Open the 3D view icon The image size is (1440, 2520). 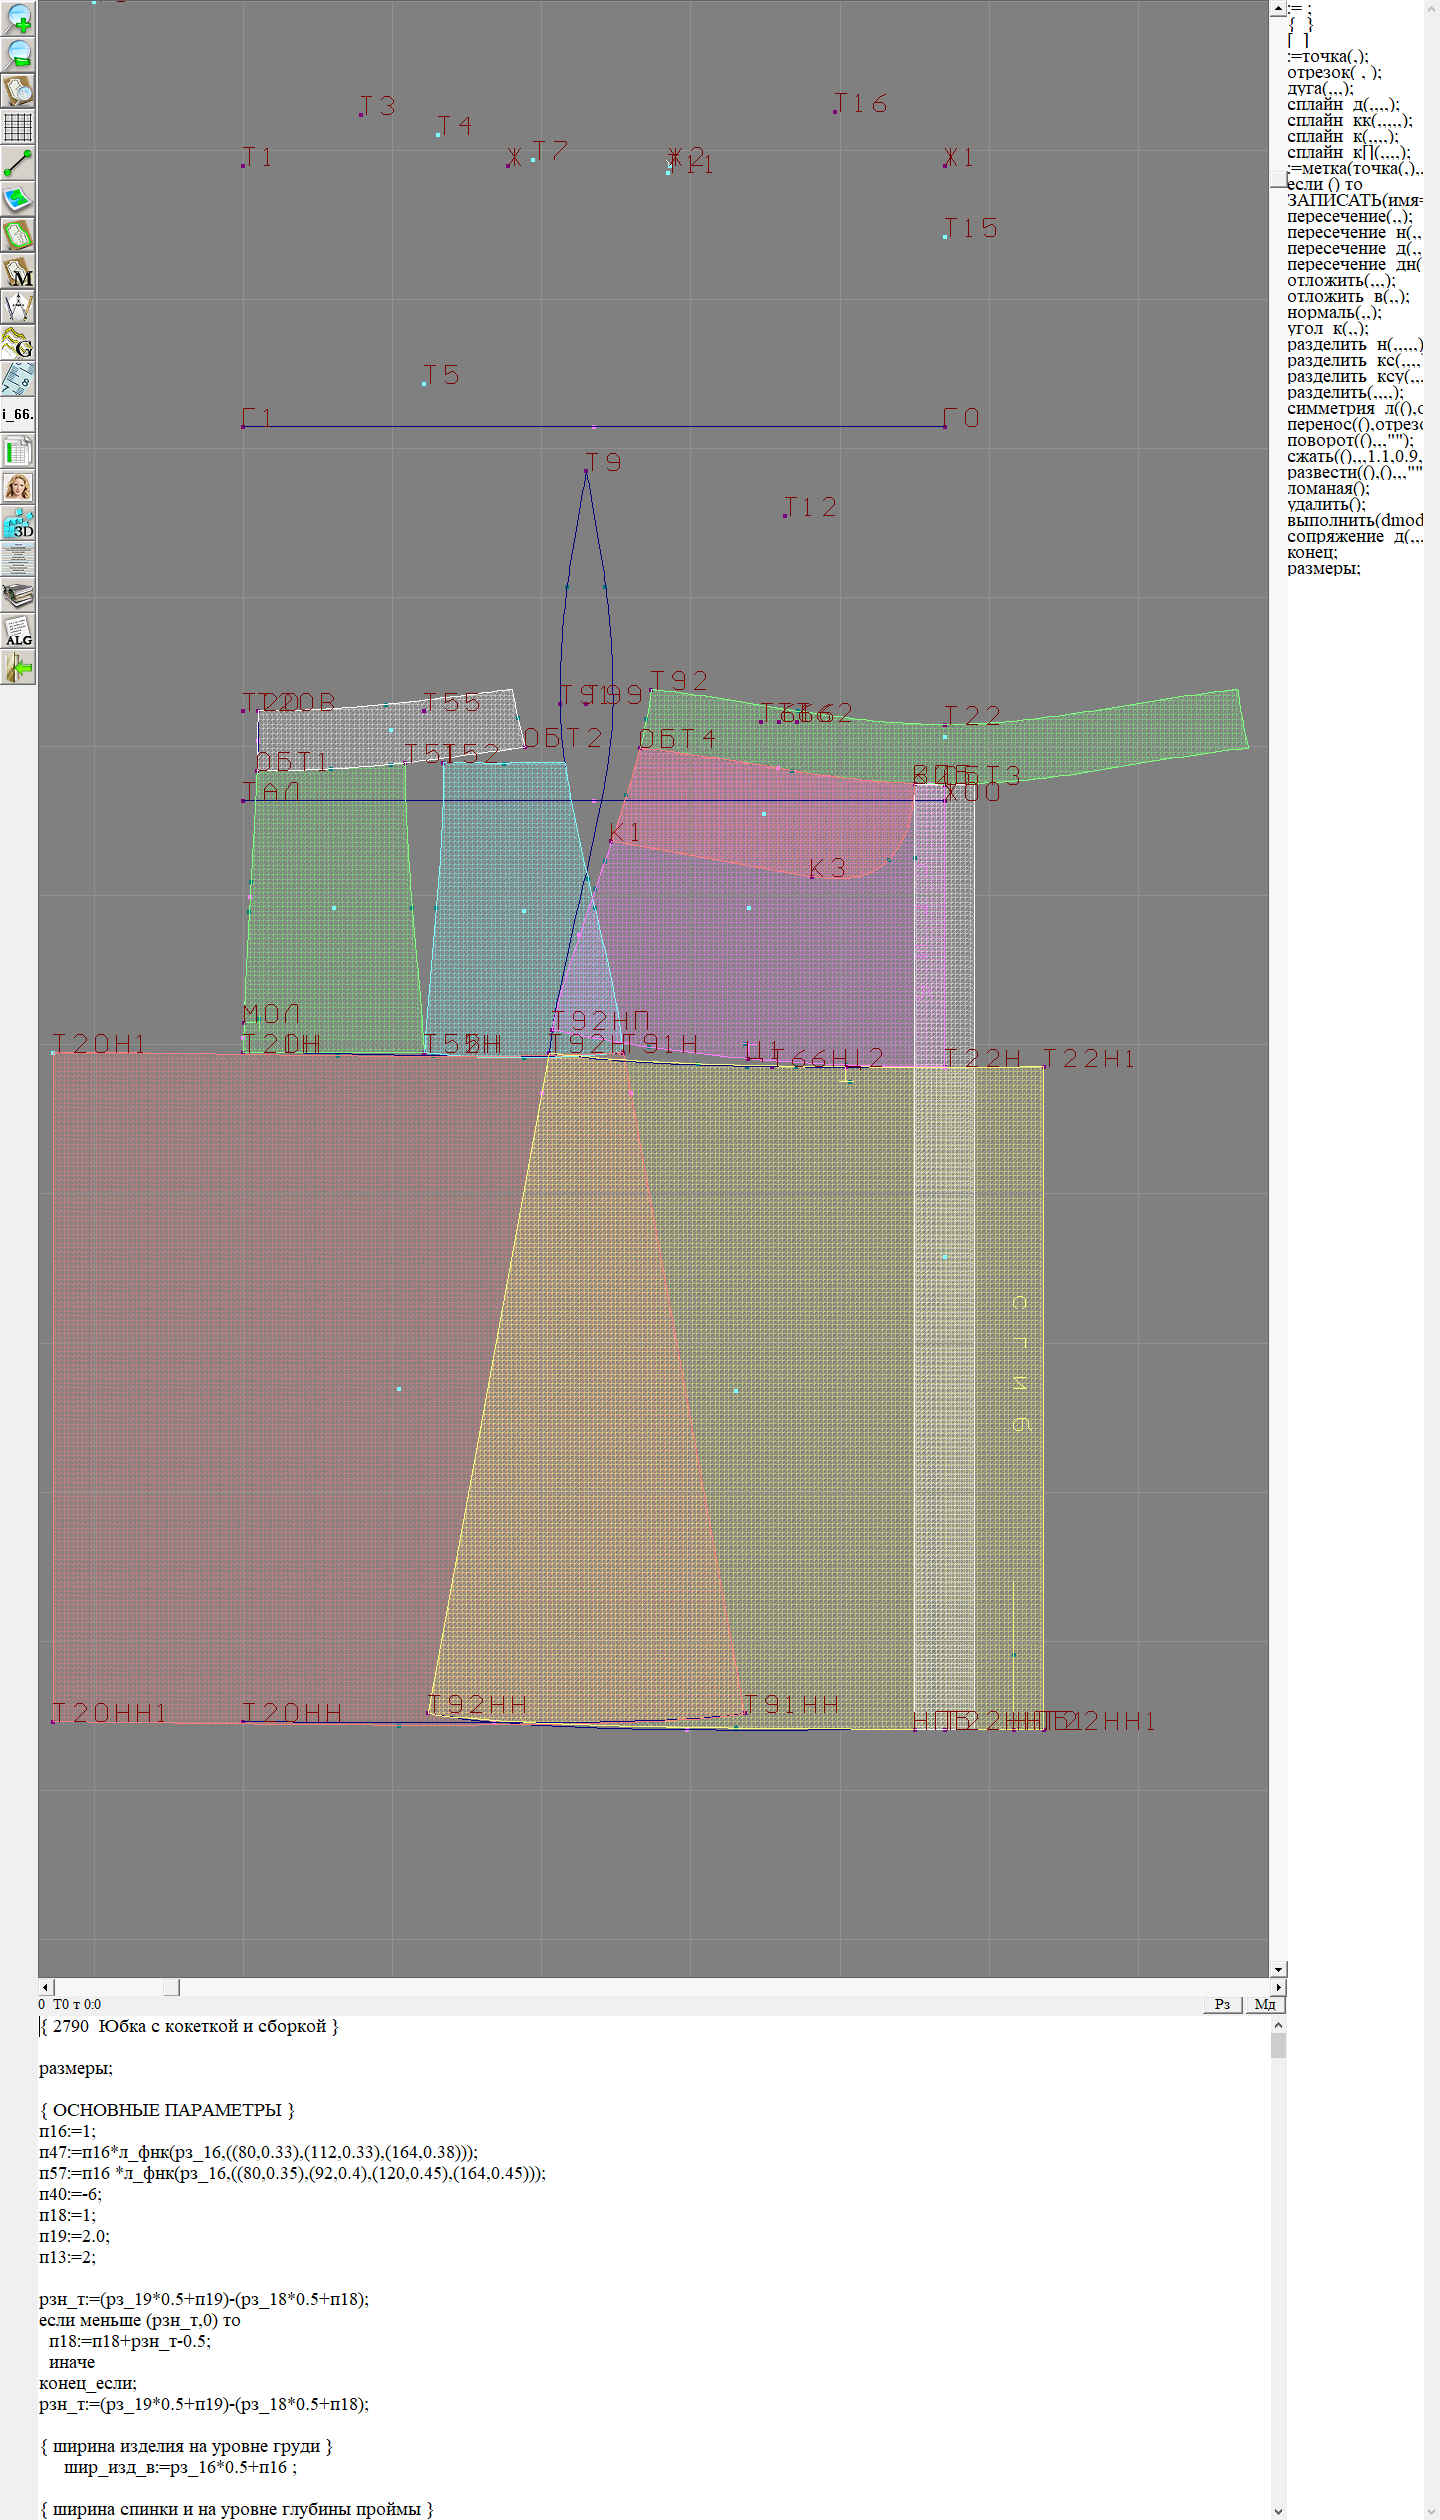pyautogui.click(x=18, y=523)
